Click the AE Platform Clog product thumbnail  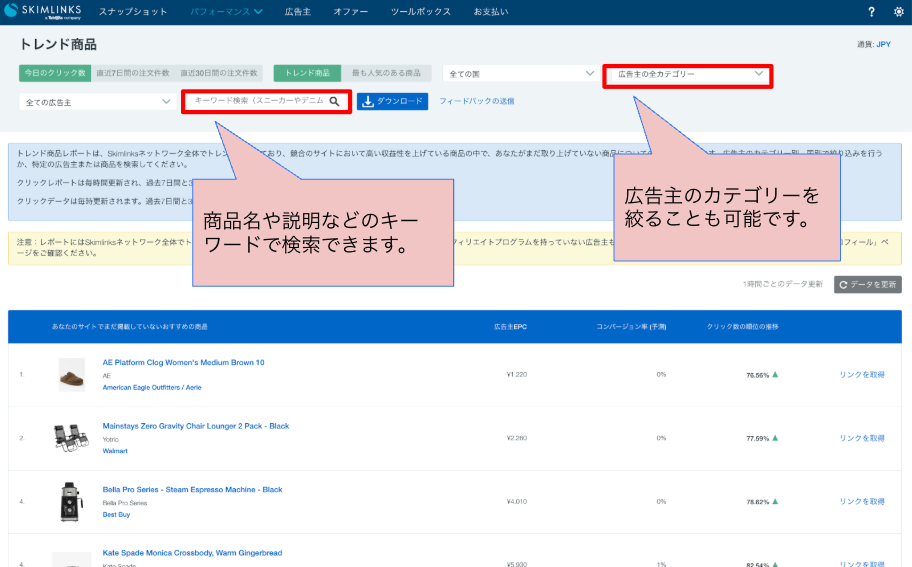click(72, 374)
